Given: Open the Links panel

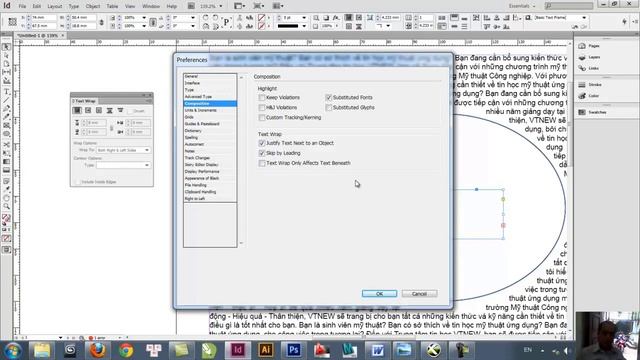Looking at the screenshot, I should (x=589, y=68).
